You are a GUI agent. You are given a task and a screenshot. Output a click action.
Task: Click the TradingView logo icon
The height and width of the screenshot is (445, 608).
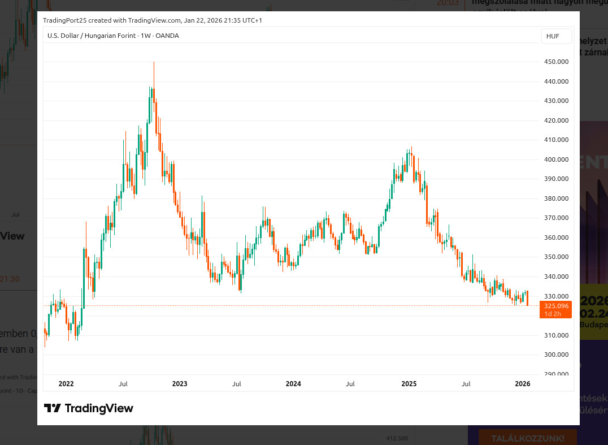[x=52, y=408]
